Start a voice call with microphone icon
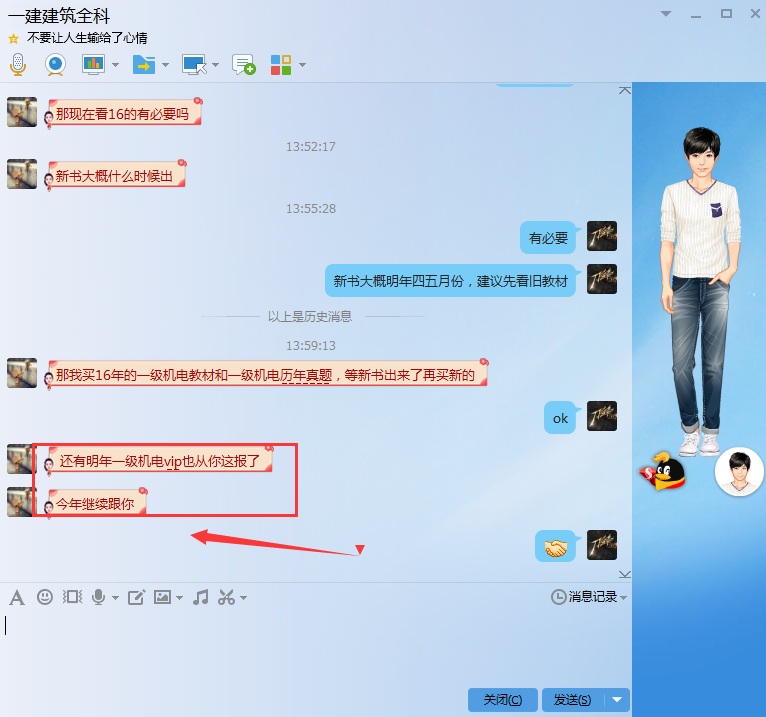The image size is (766, 717). coord(18,64)
